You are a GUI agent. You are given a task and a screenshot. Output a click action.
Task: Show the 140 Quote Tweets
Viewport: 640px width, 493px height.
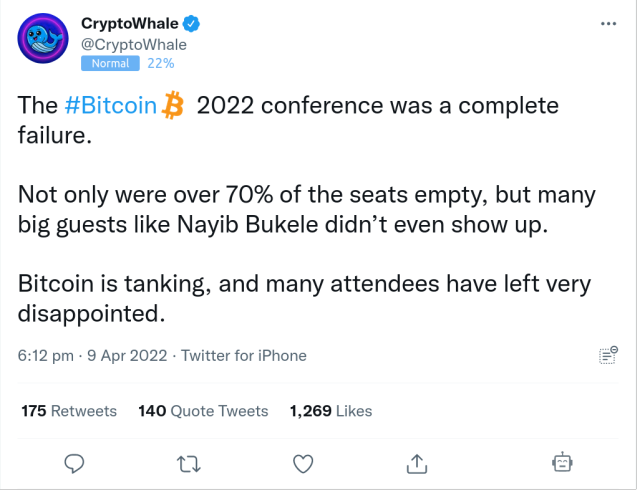click(203, 411)
